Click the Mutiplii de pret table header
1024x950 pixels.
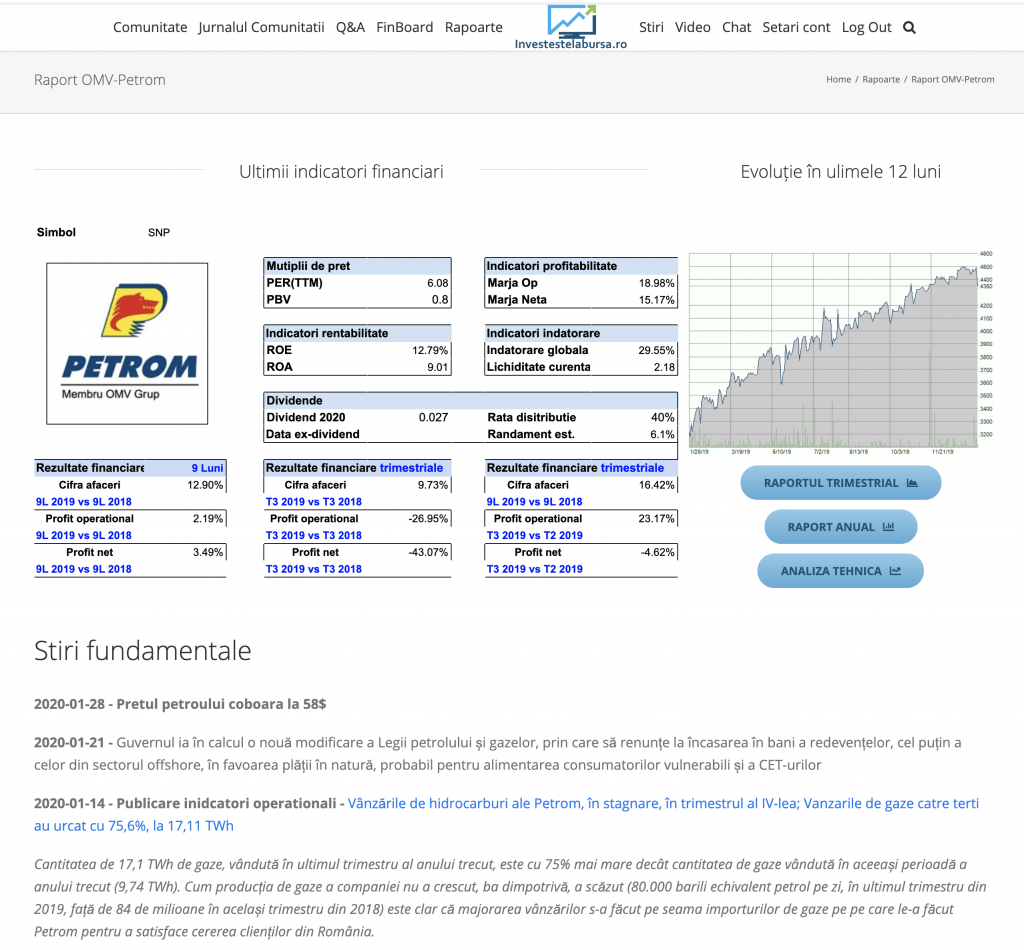click(357, 266)
